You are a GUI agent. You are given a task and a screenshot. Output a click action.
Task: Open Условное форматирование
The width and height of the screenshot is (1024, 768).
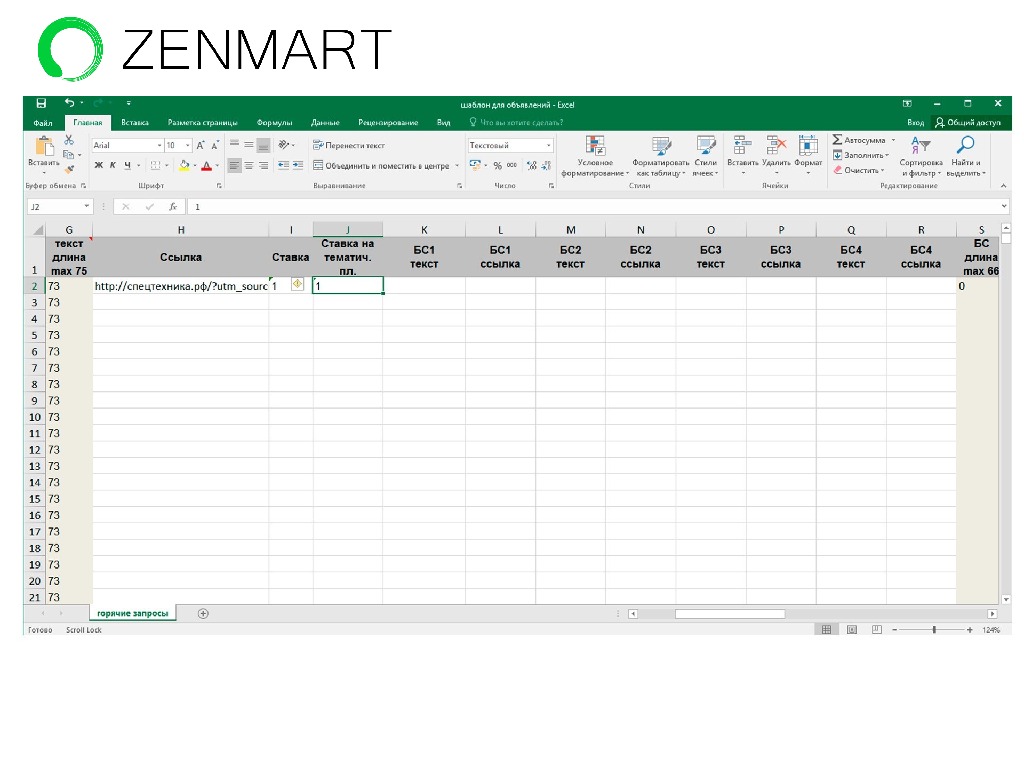tap(595, 157)
